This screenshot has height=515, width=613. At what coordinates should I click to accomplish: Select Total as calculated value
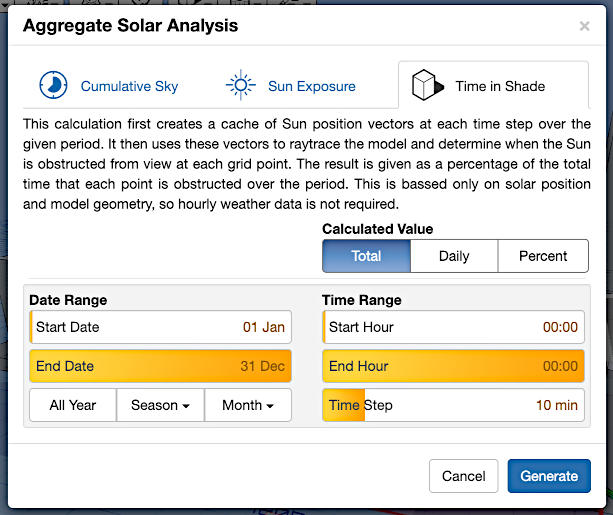click(366, 256)
